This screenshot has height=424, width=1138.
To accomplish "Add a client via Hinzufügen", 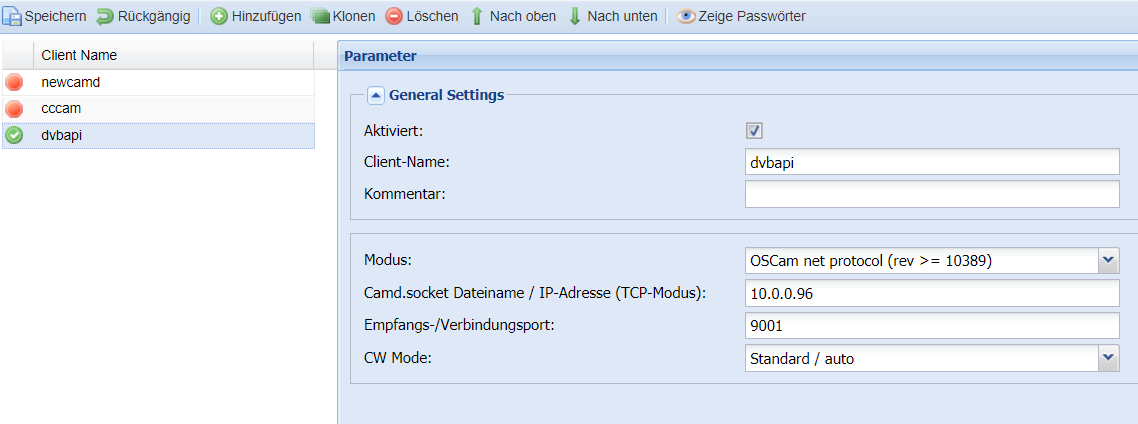I will coord(218,16).
